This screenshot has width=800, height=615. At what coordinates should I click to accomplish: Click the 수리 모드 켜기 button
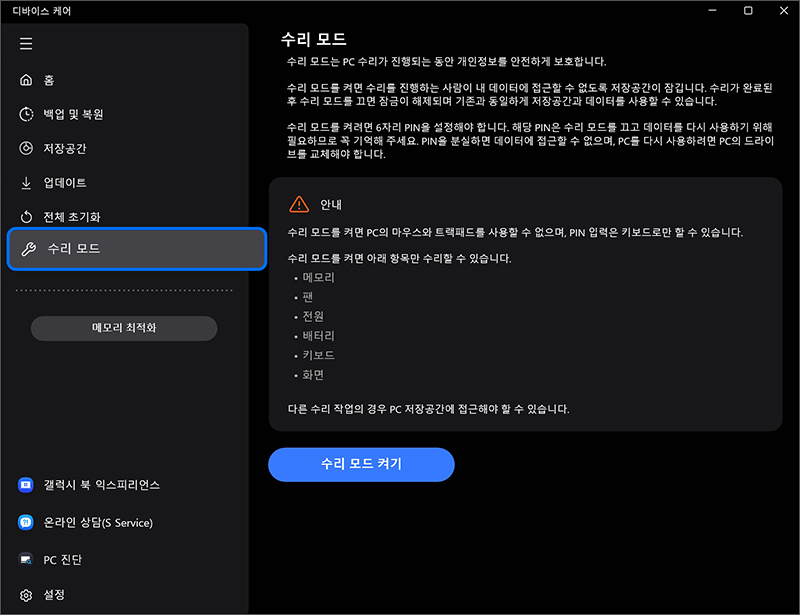[361, 464]
